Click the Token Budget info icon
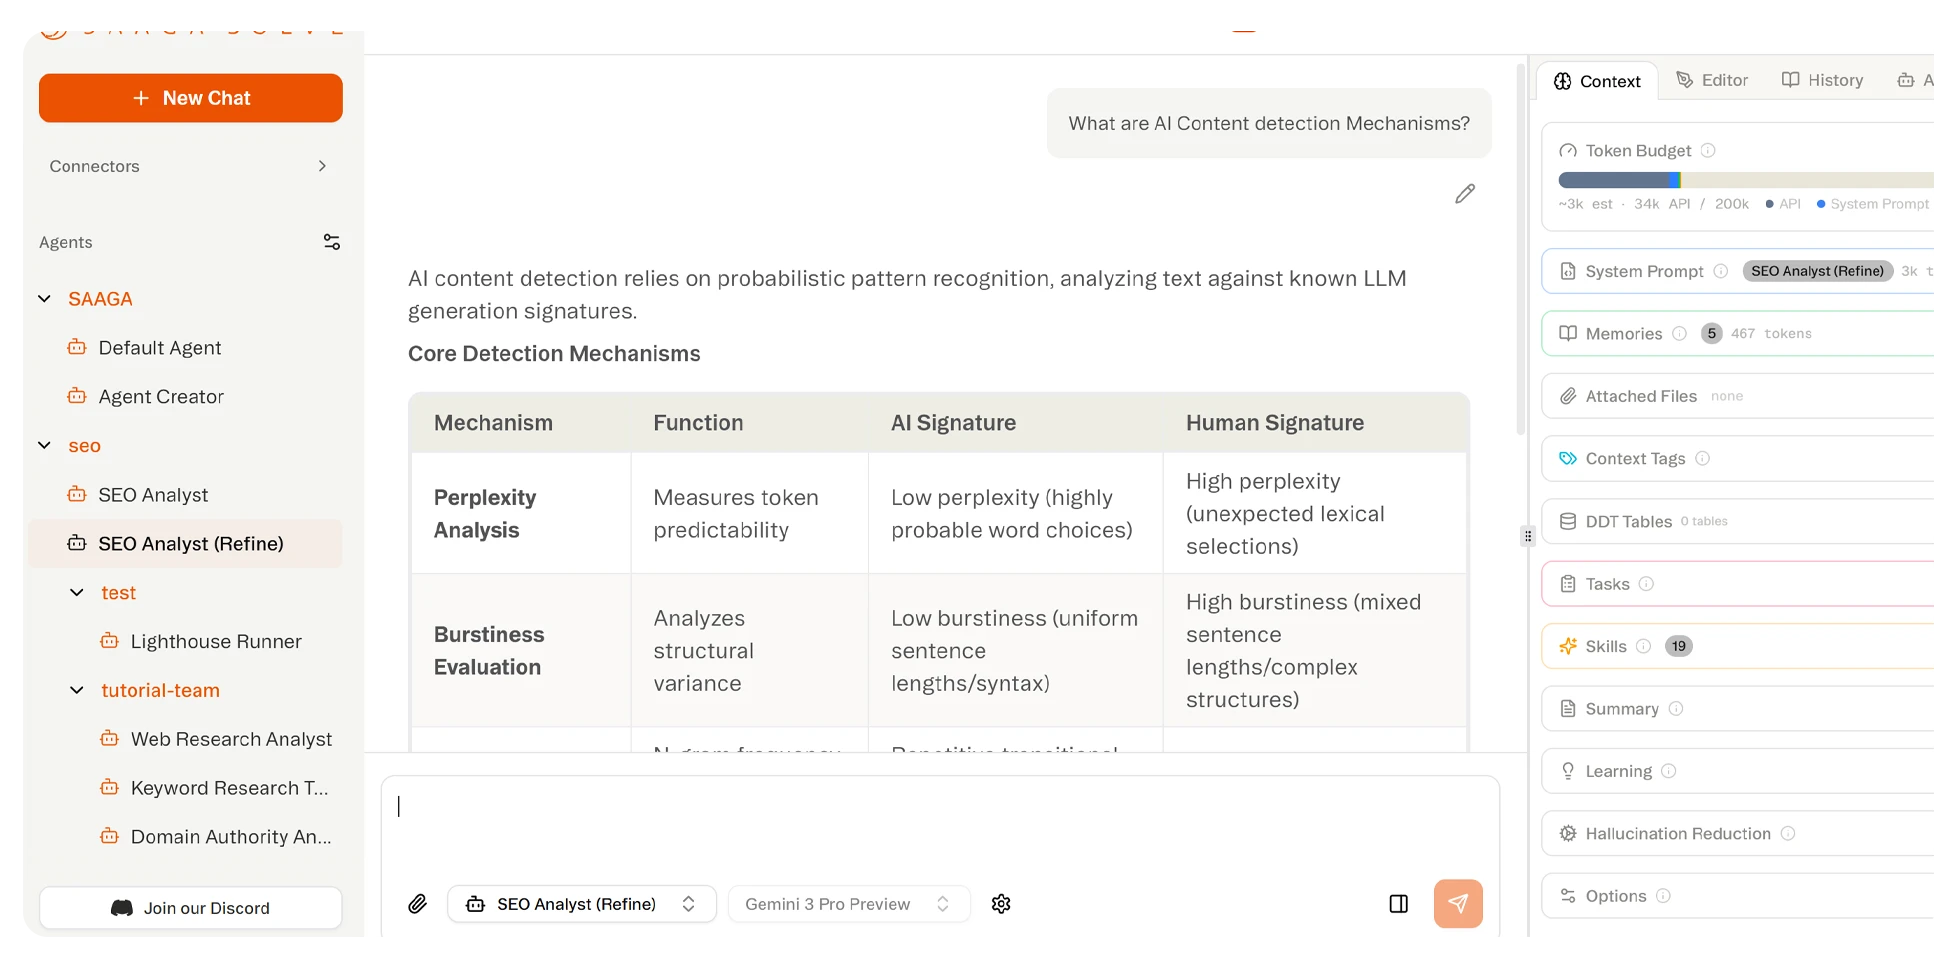Image resolution: width=1950 pixels, height=970 pixels. 1709,151
